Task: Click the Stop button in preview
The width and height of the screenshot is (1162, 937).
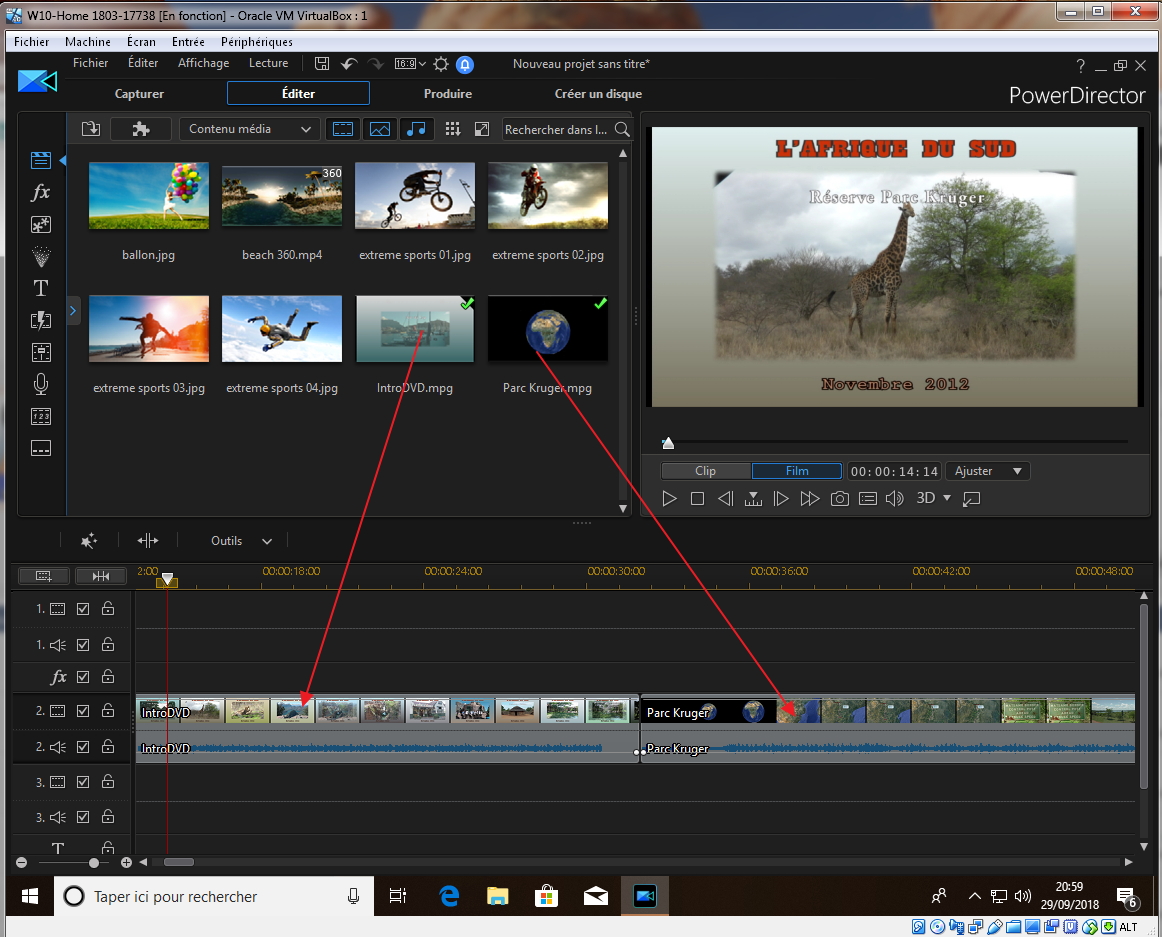Action: click(x=698, y=498)
